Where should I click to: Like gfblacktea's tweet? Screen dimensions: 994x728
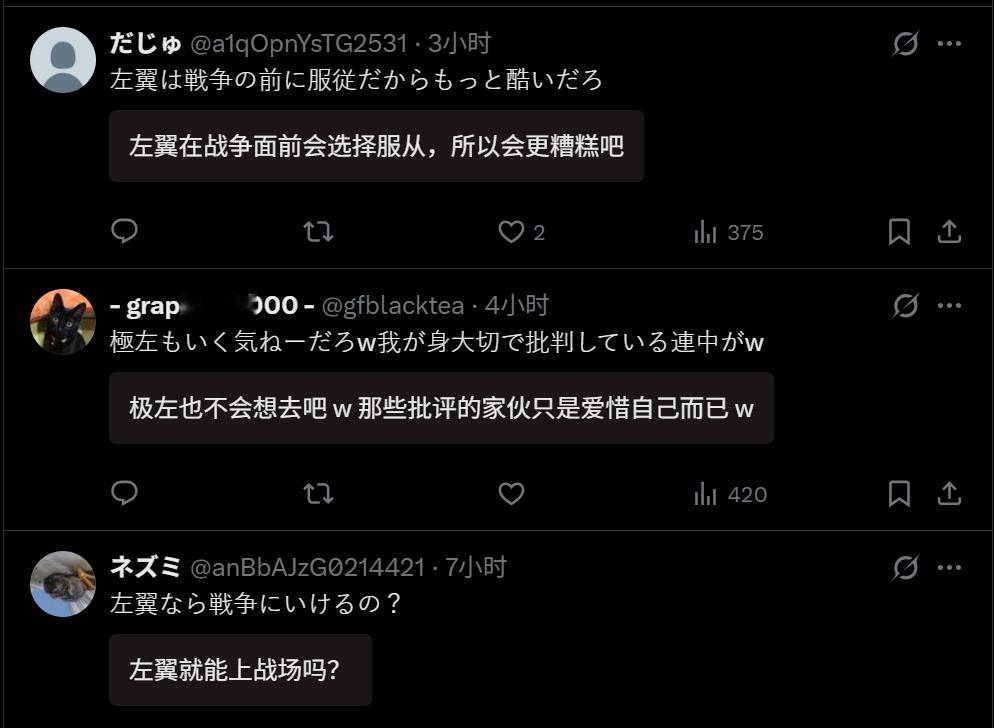511,493
